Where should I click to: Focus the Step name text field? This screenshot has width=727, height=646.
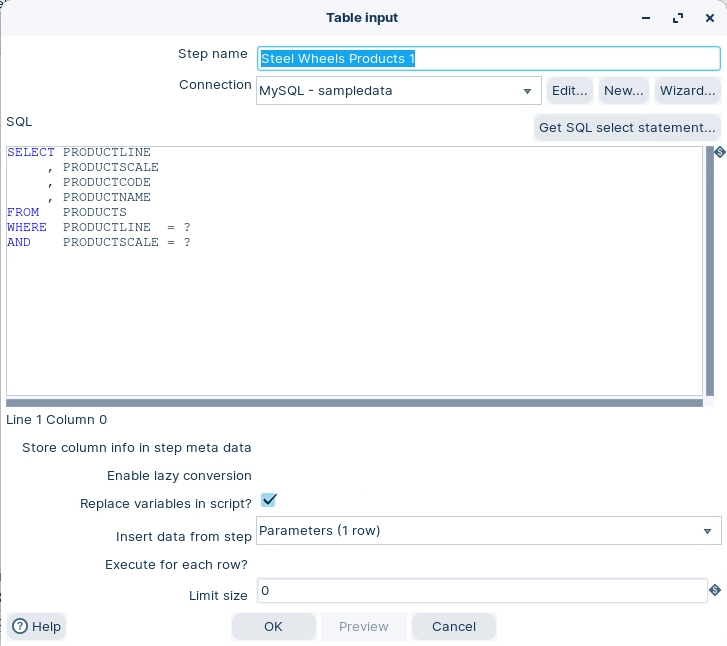[x=488, y=59]
